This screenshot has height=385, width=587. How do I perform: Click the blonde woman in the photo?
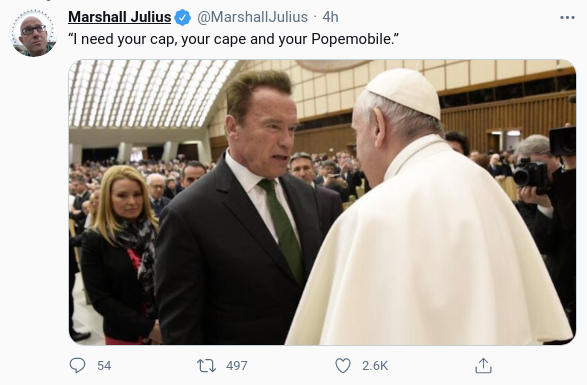point(119,254)
